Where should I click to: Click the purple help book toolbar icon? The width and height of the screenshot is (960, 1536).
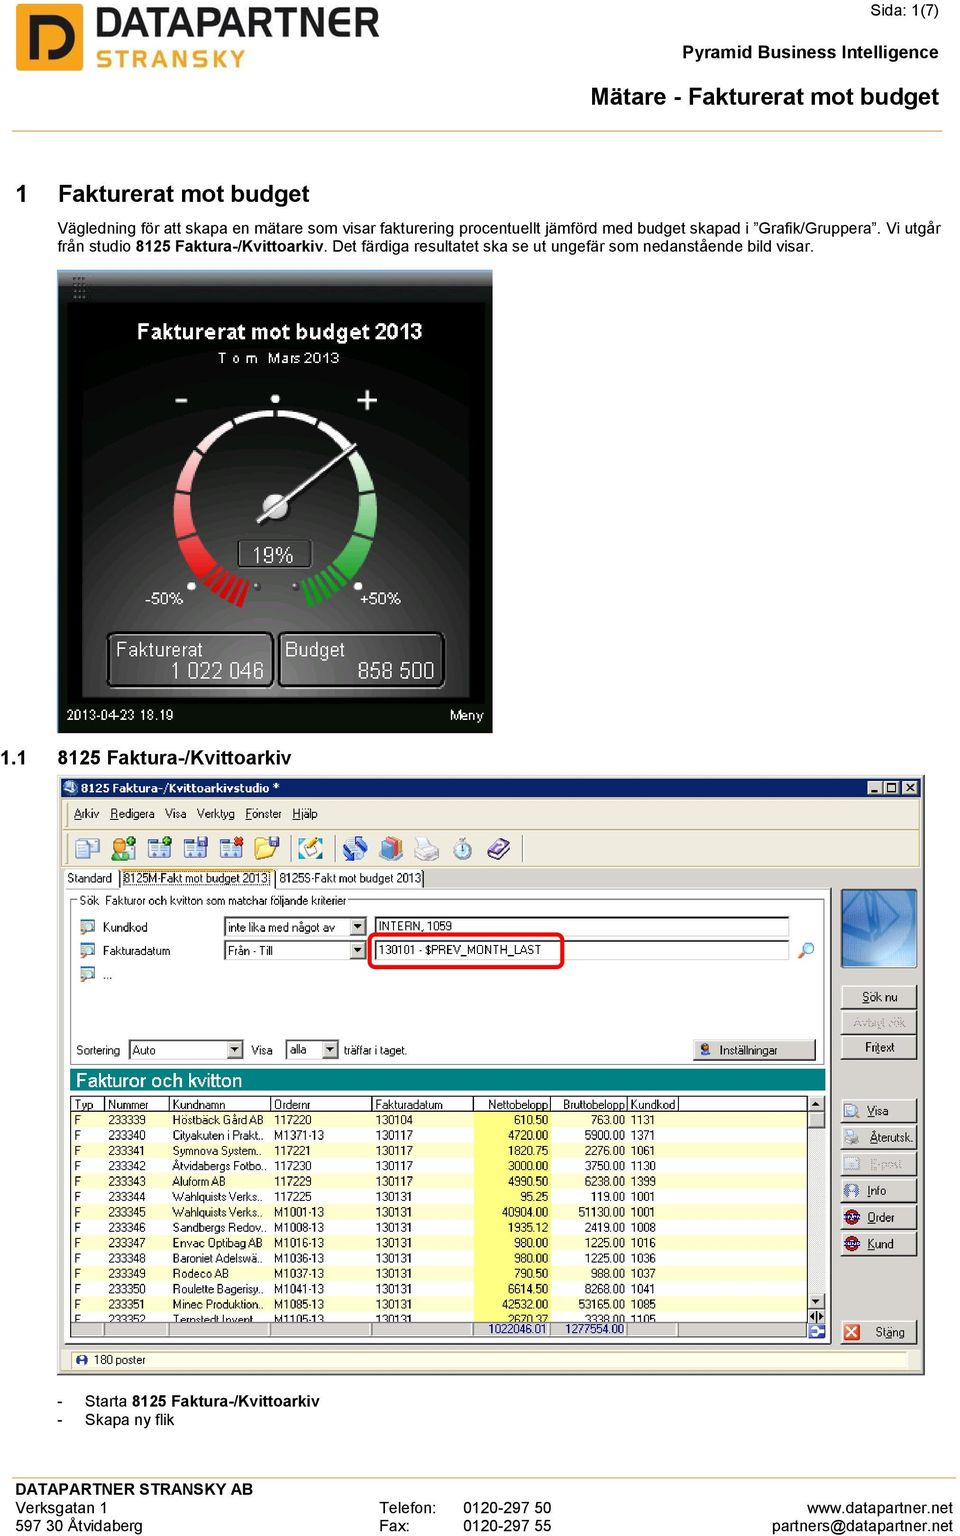pyautogui.click(x=499, y=849)
